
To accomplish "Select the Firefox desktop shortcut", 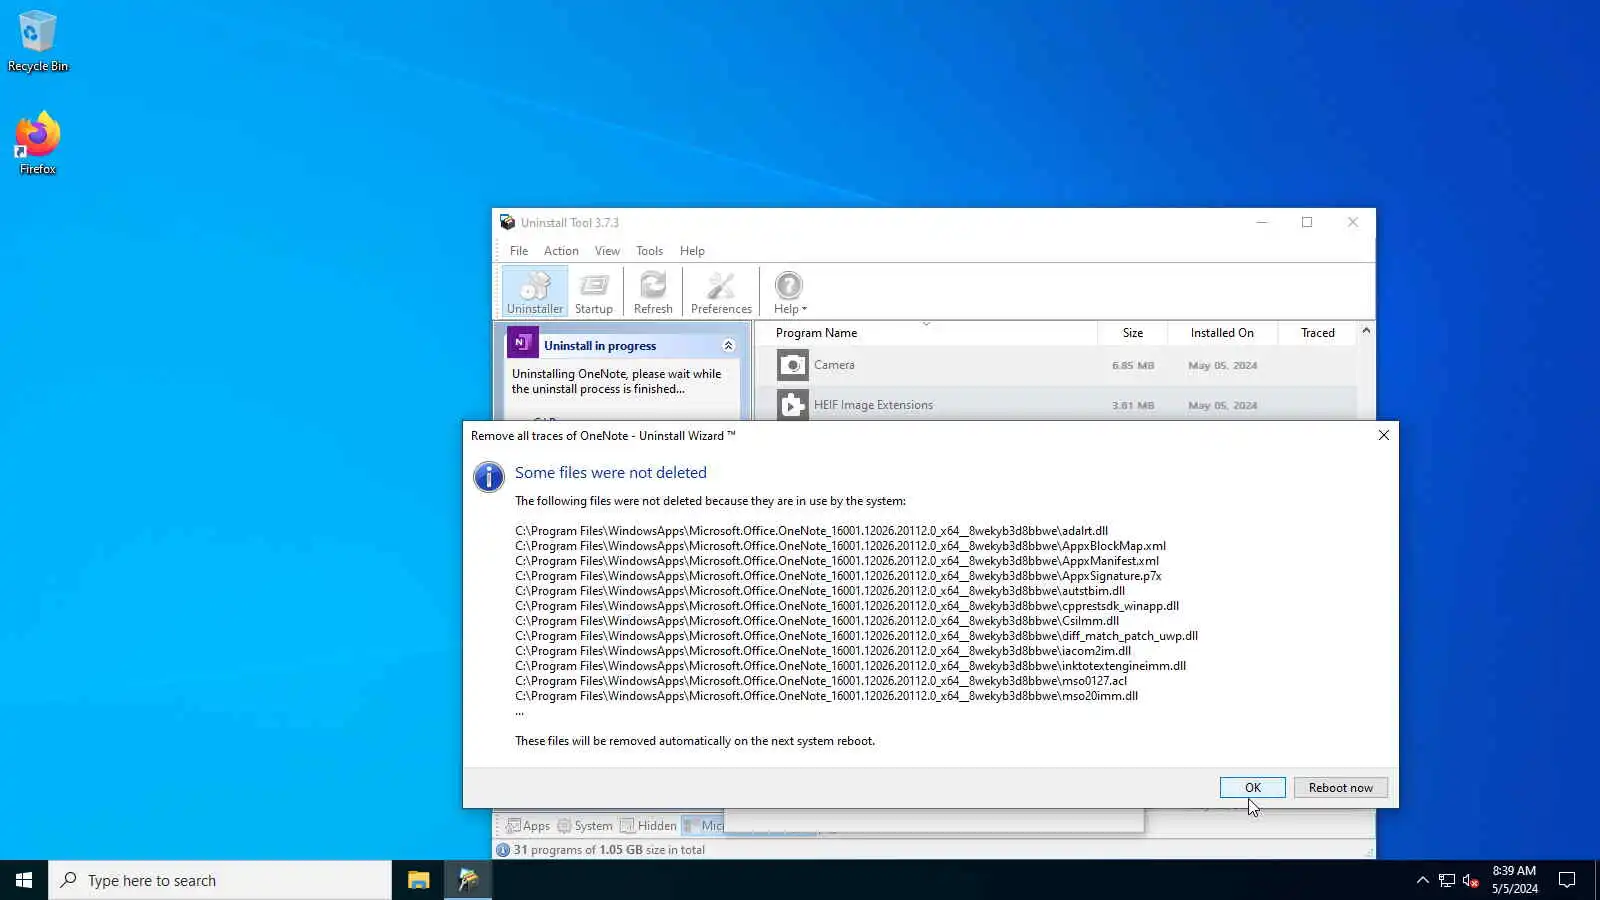I will (38, 144).
